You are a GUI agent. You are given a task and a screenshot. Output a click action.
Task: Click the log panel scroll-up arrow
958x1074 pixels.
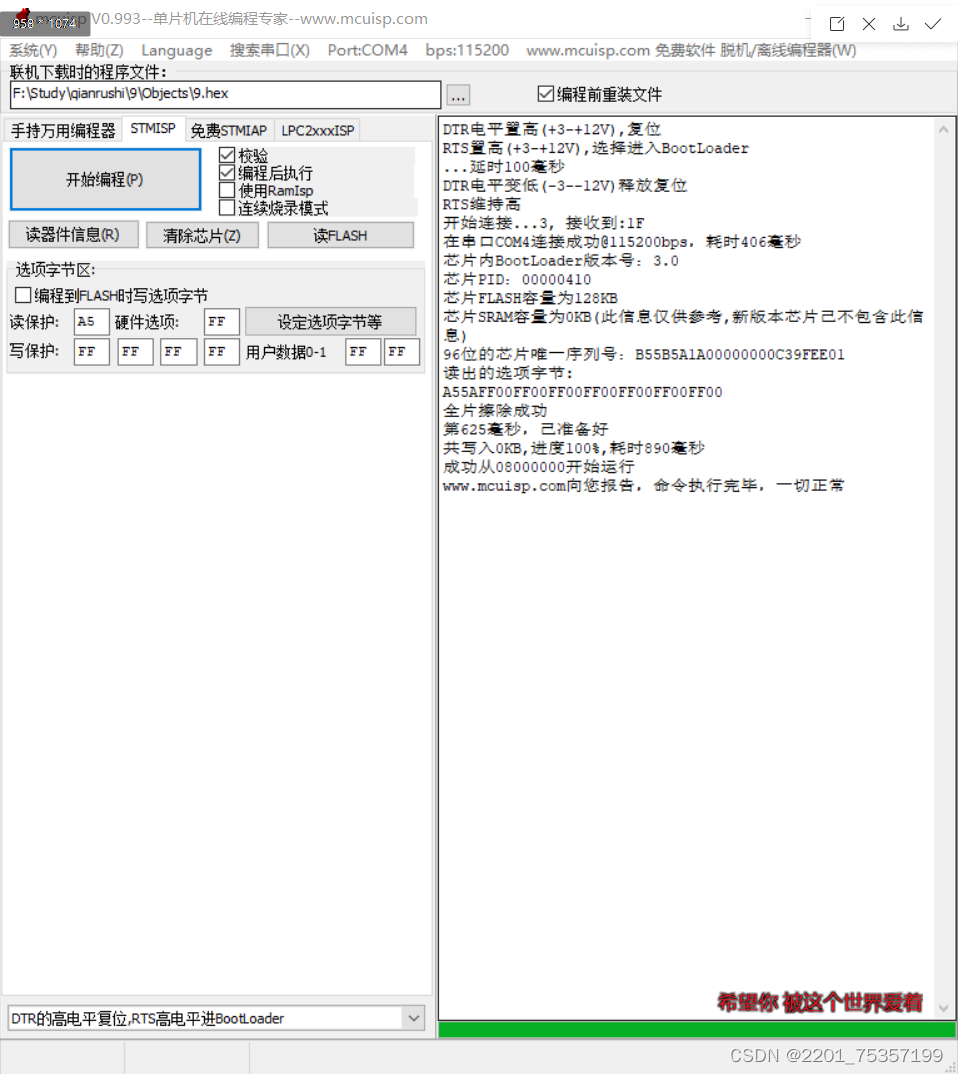tap(944, 129)
